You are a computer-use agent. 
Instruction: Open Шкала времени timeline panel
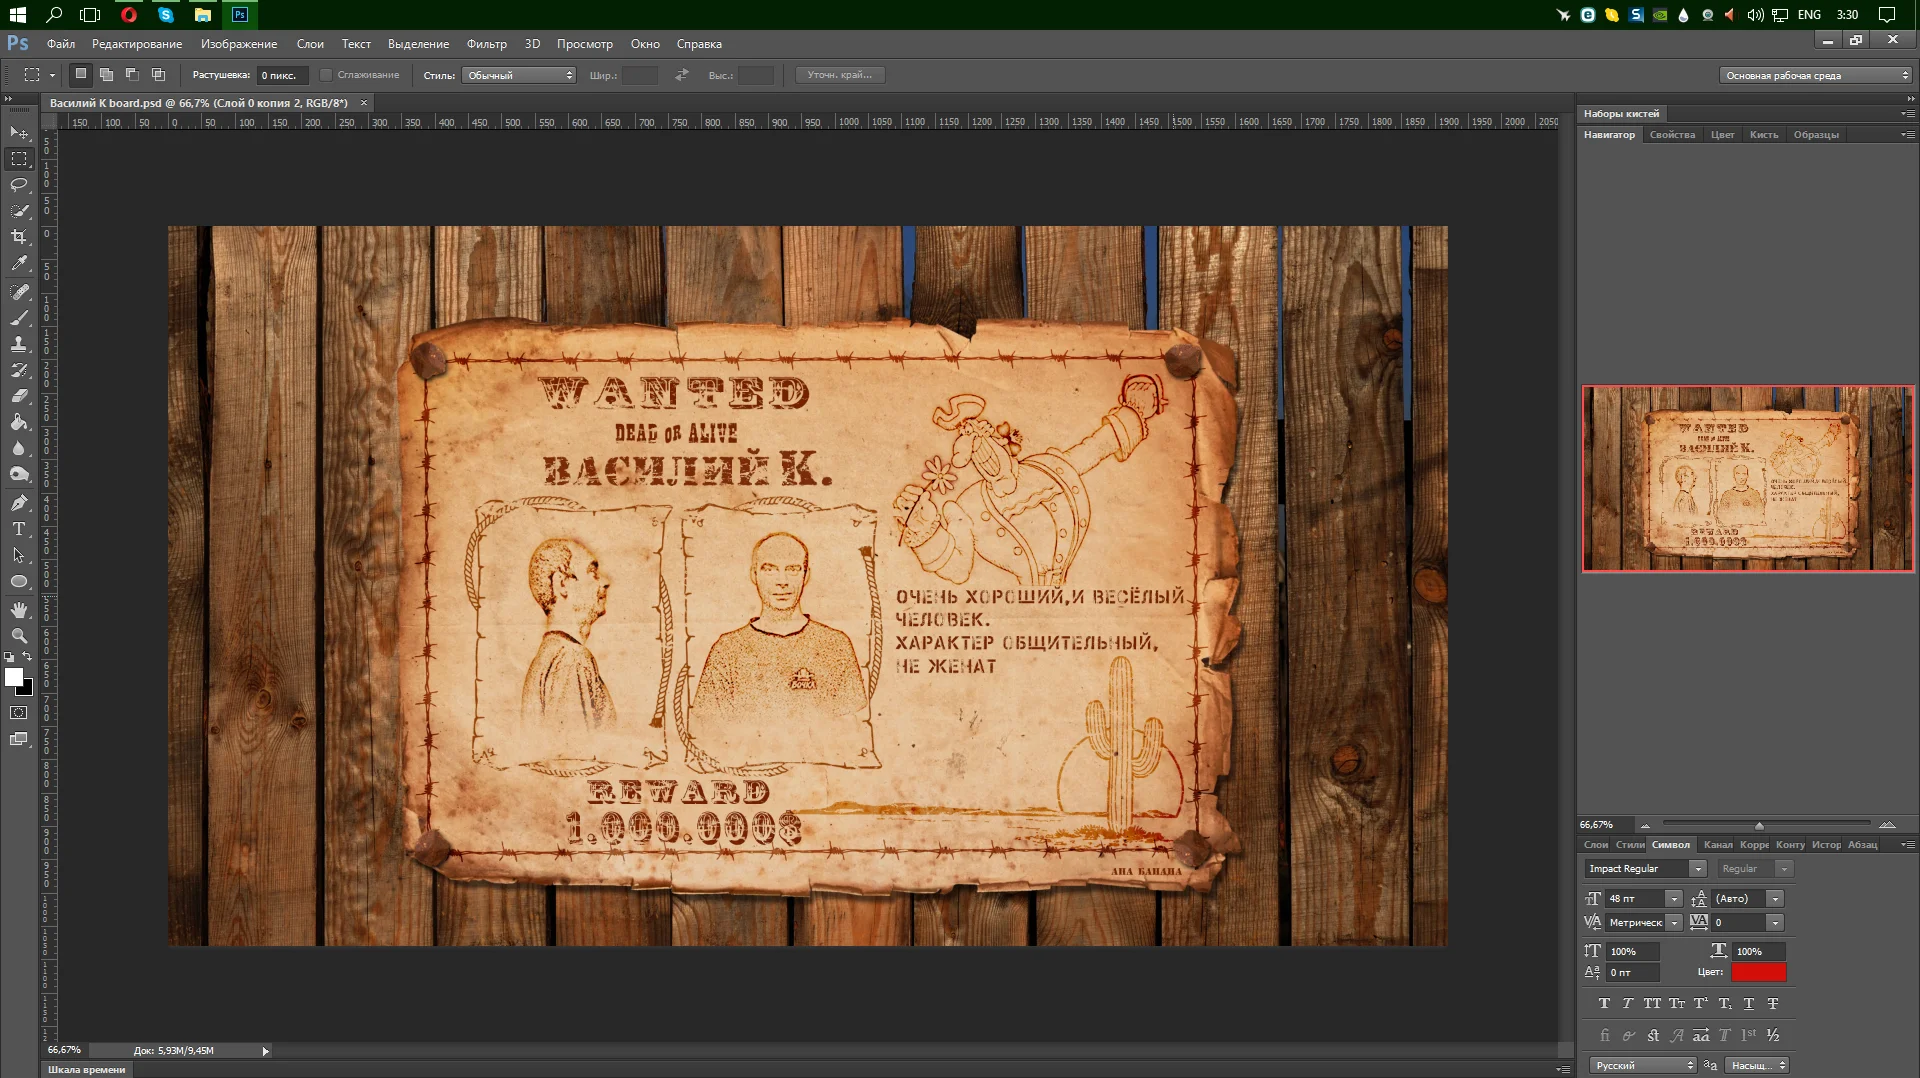87,1070
